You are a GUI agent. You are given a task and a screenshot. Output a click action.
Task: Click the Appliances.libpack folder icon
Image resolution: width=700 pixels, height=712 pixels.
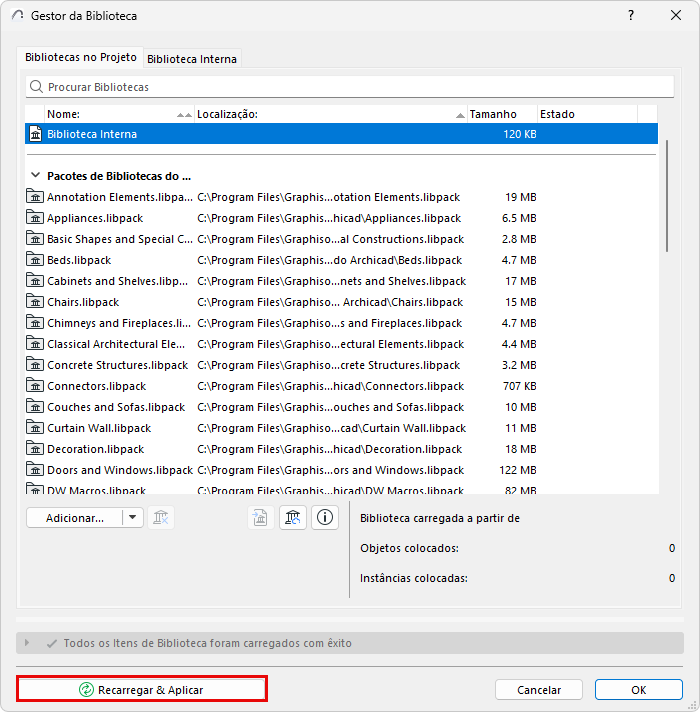(35, 218)
